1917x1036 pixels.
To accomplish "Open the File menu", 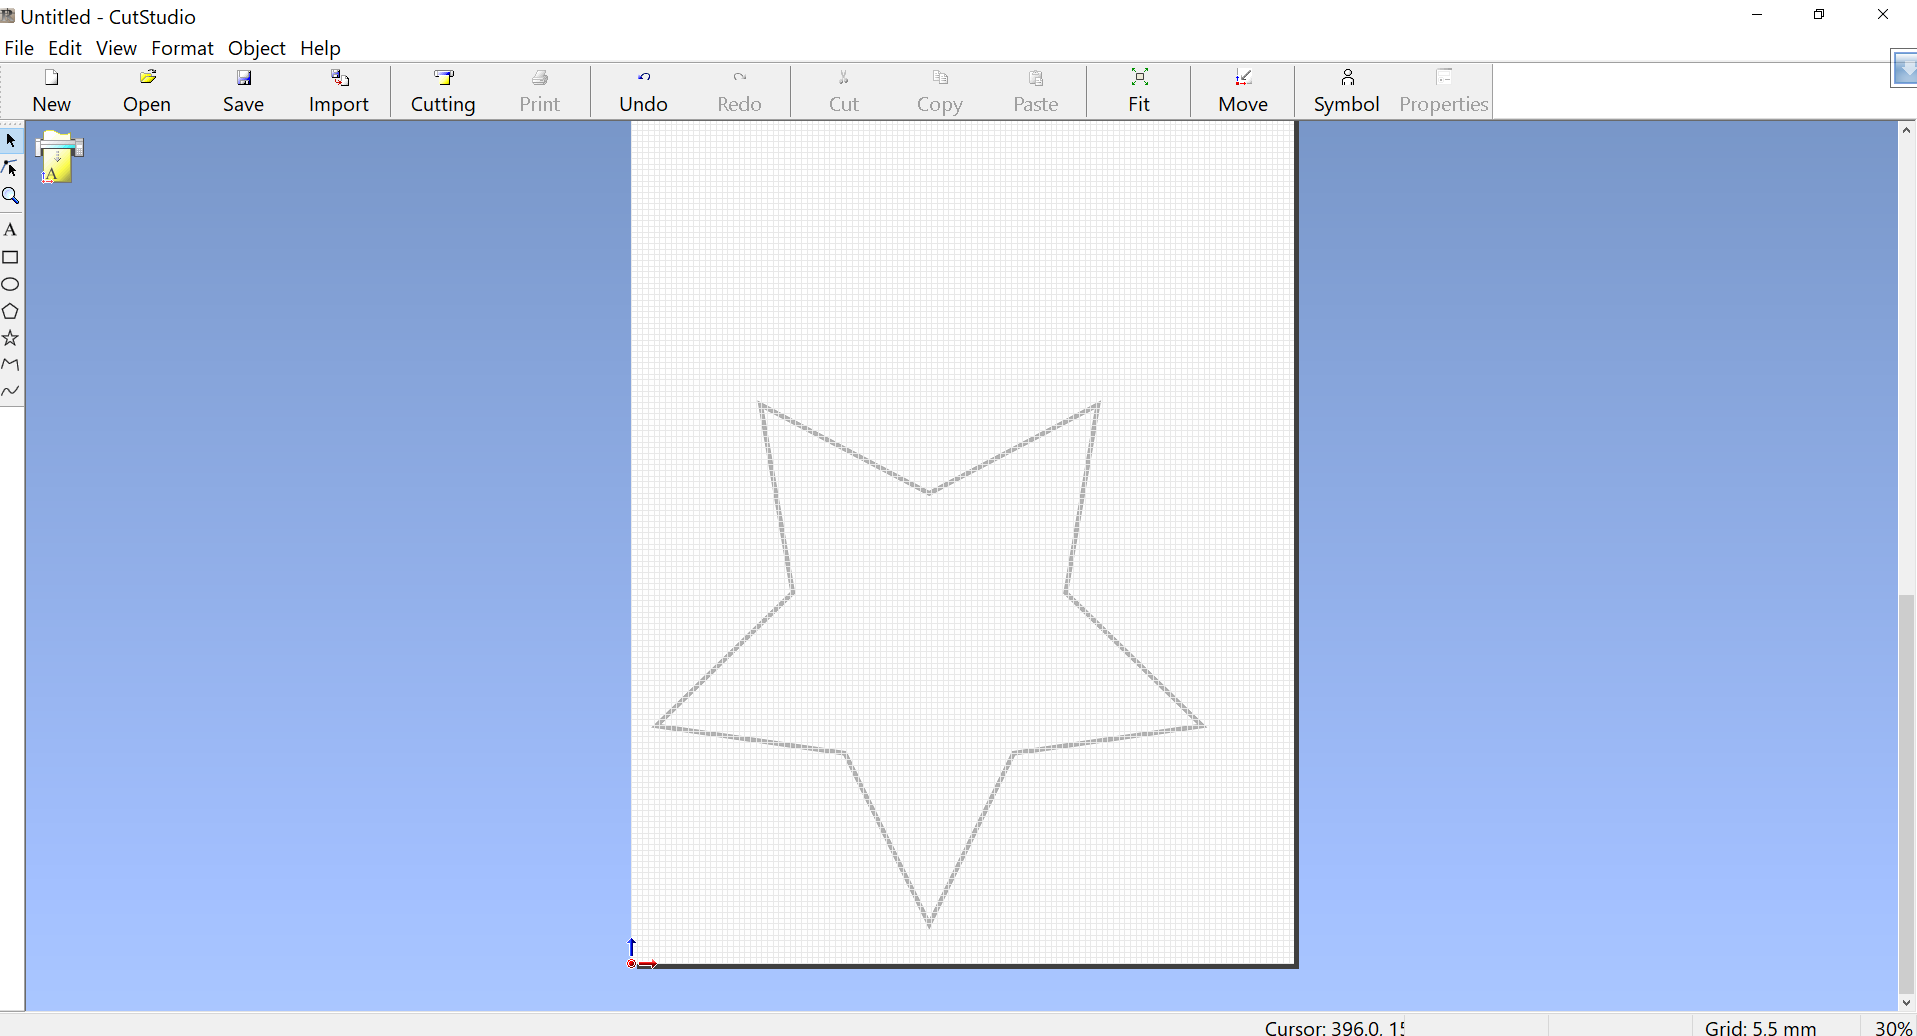I will 19,48.
